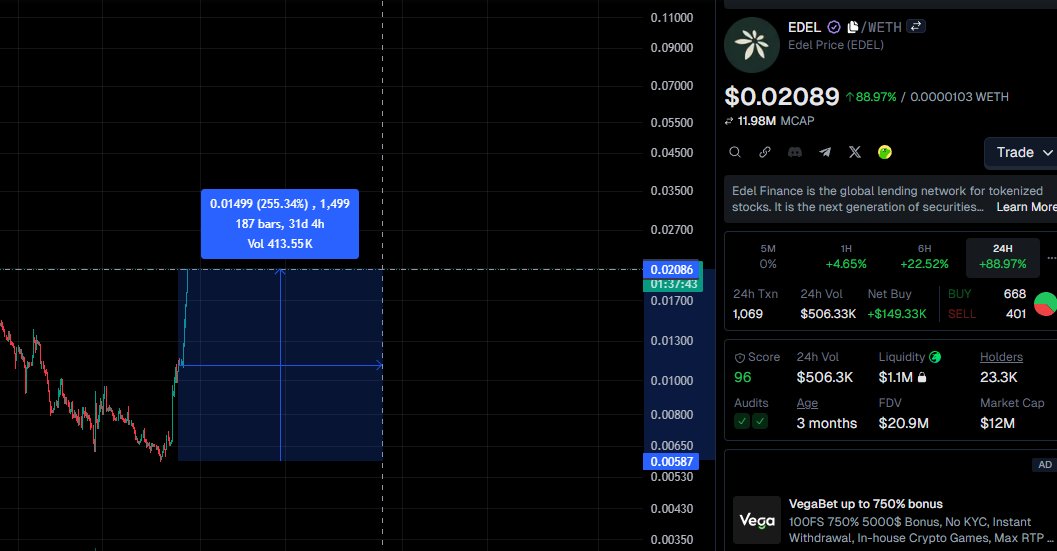Image resolution: width=1057 pixels, height=551 pixels.
Task: Click the FDV $20.9M value
Action: pyautogui.click(x=903, y=423)
